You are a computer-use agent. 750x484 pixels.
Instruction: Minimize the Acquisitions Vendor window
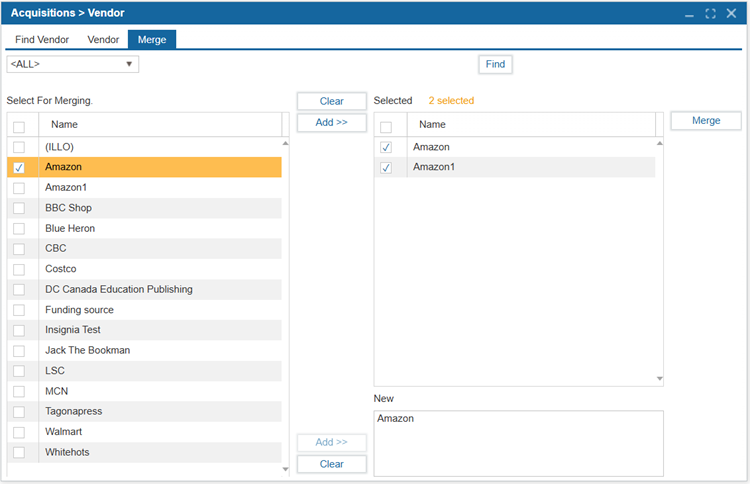click(x=689, y=14)
